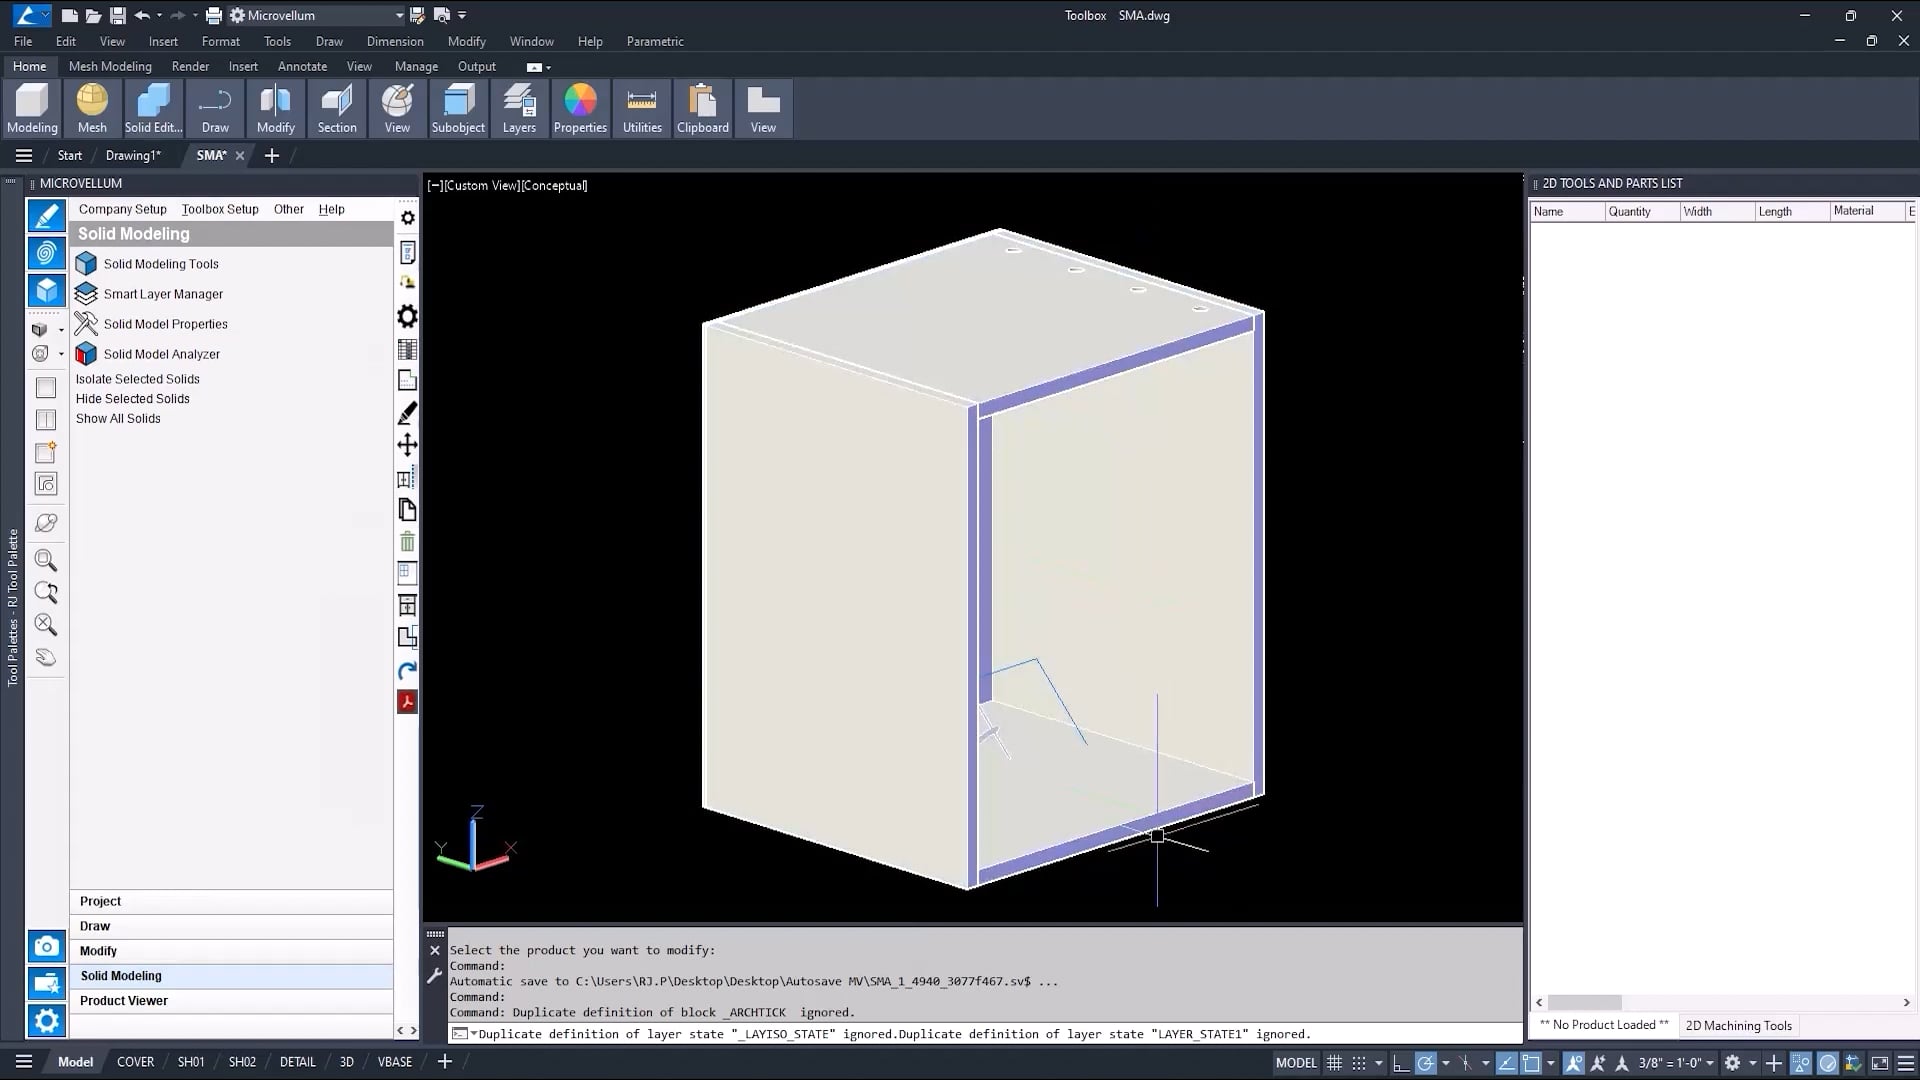
Task: Open Company Setup in Microvellum panel
Action: coord(122,209)
